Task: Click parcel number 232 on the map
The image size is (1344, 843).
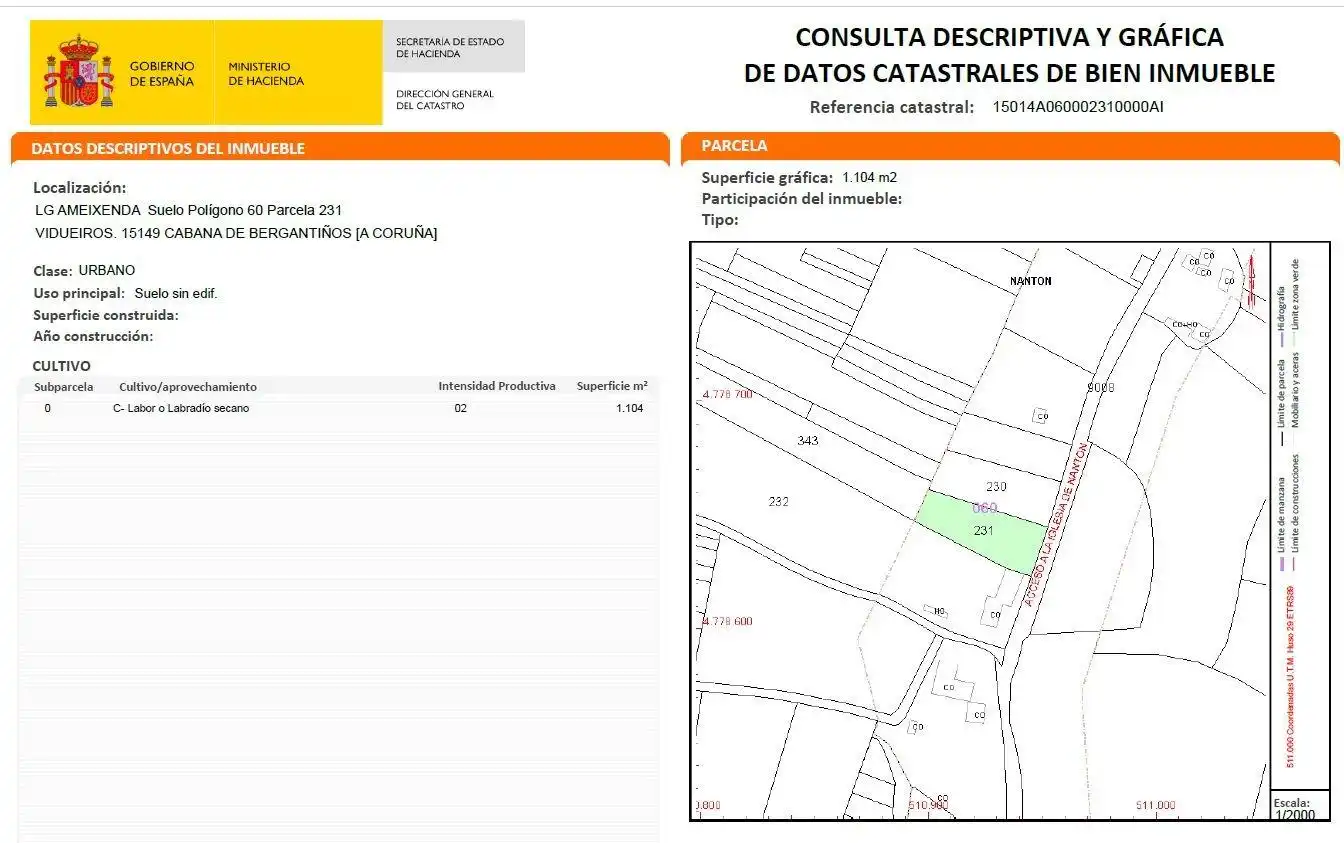Action: pyautogui.click(x=778, y=501)
